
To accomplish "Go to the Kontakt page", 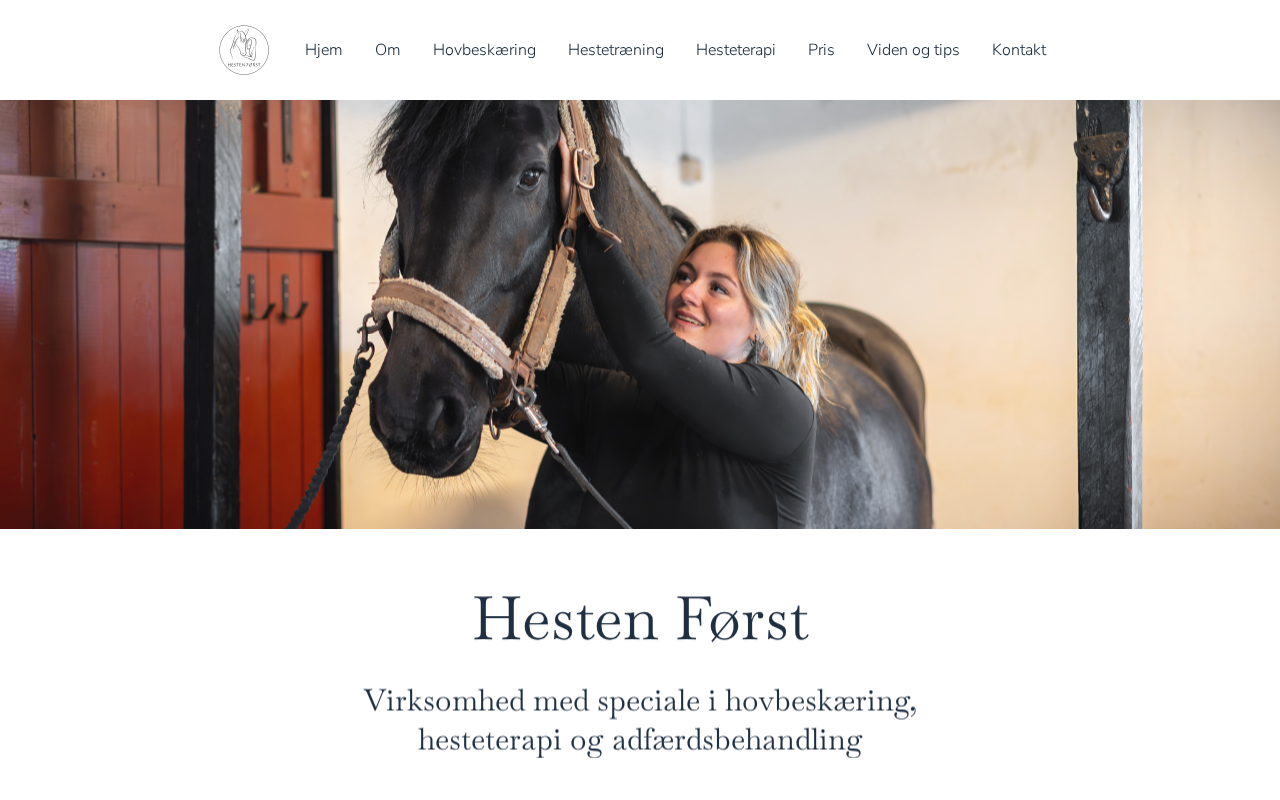I will (x=1019, y=50).
